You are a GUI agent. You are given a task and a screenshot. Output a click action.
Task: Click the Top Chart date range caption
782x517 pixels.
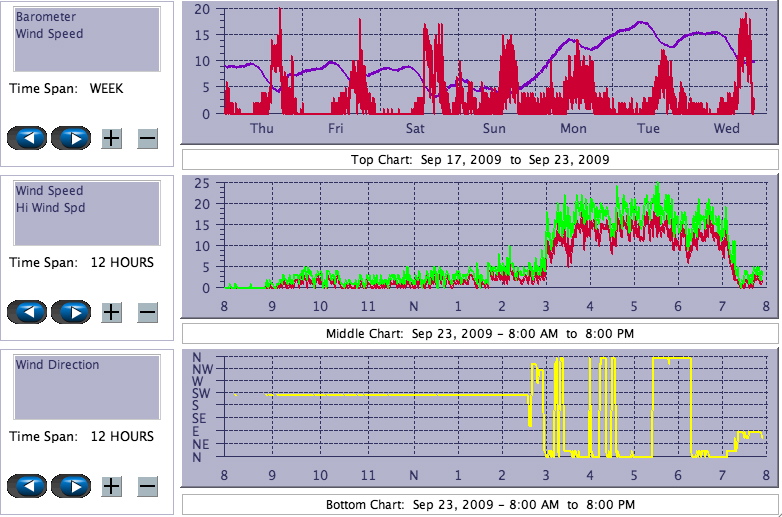pos(480,160)
